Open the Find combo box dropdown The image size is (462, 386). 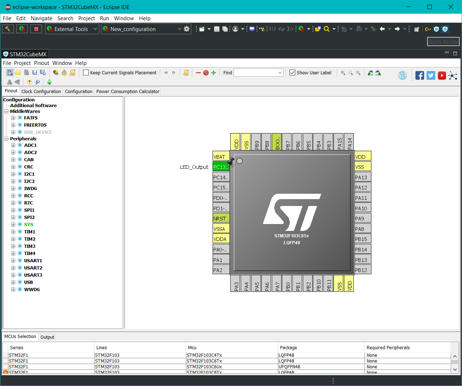tap(280, 73)
